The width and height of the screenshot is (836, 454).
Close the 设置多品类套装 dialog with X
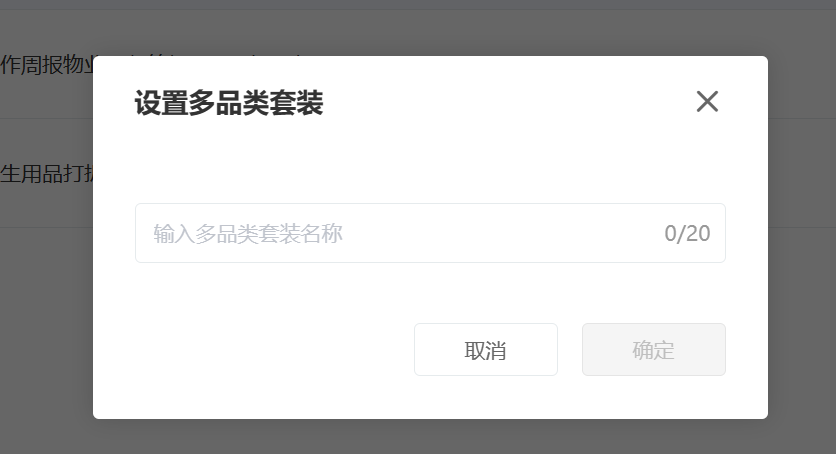(707, 101)
